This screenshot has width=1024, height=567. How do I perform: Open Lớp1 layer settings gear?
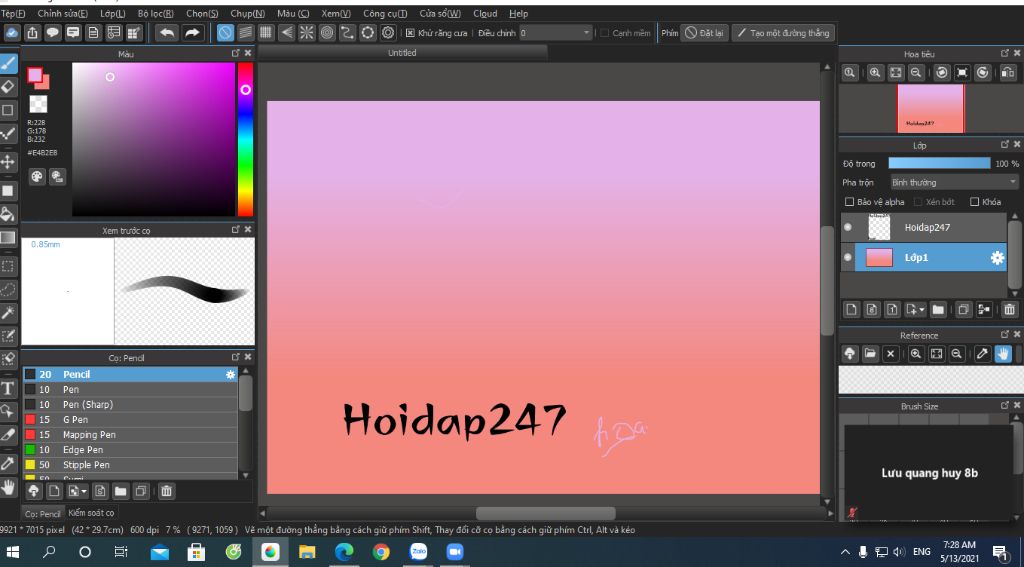tap(997, 258)
